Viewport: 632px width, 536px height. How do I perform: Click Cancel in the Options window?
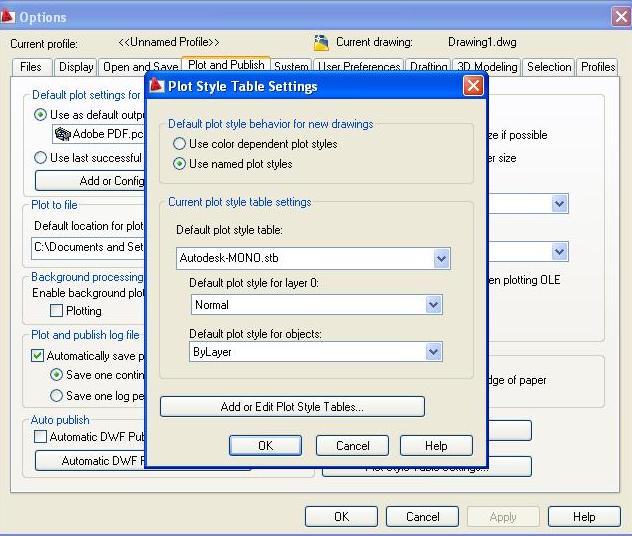tap(422, 517)
